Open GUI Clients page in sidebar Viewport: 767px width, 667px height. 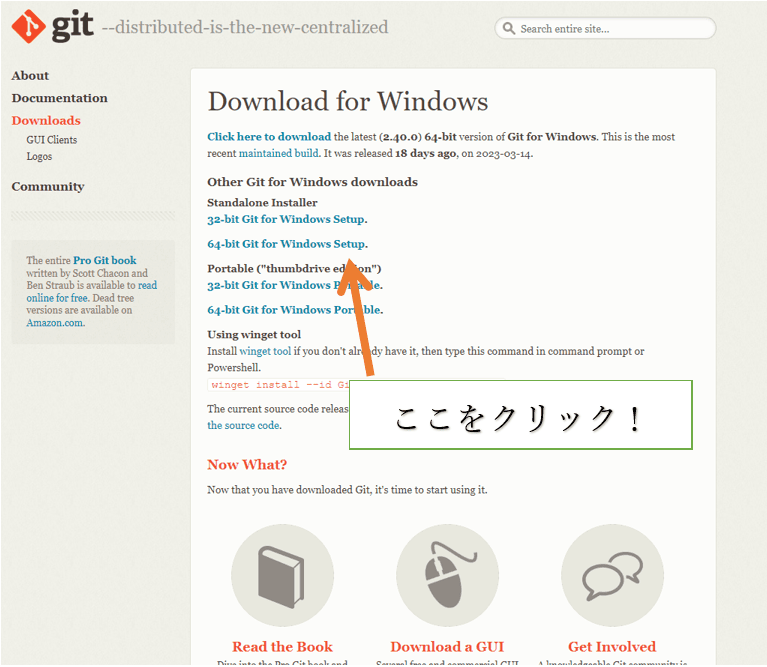tap(52, 140)
